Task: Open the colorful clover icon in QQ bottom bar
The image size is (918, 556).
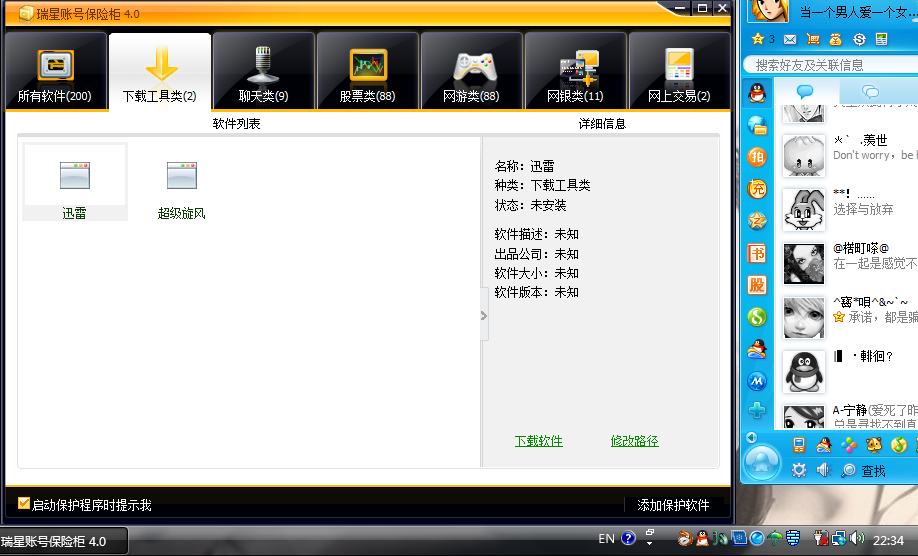Action: [849, 445]
